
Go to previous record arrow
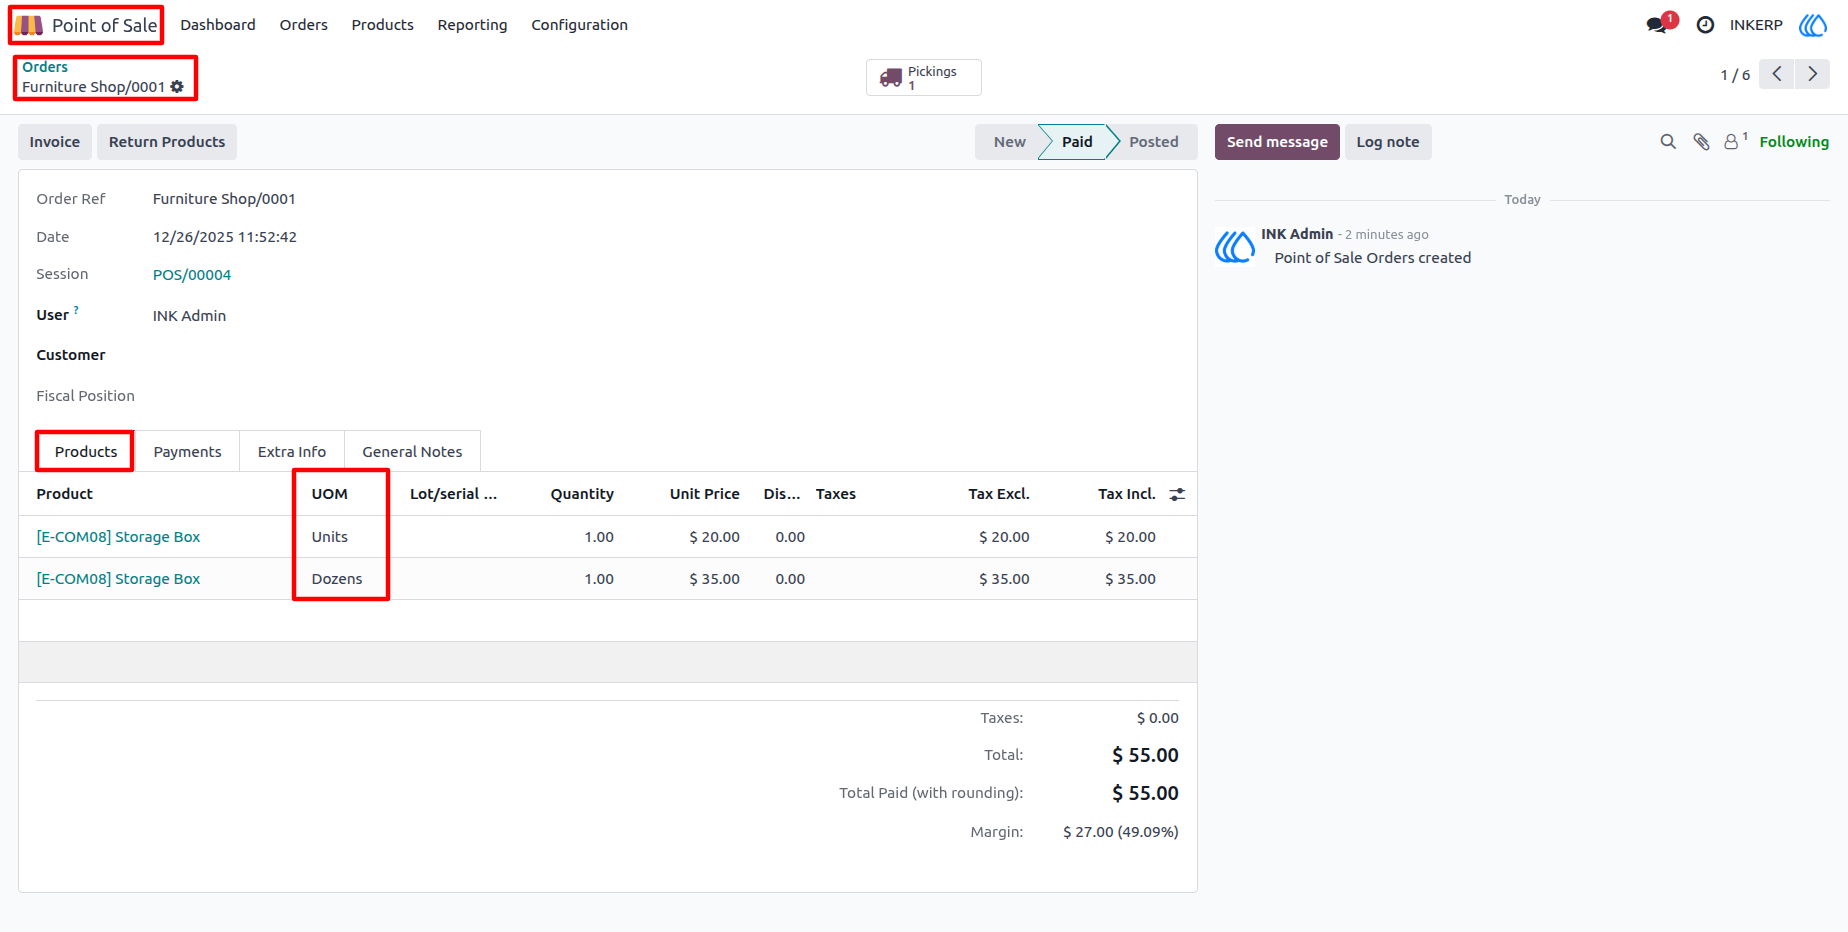[x=1777, y=74]
